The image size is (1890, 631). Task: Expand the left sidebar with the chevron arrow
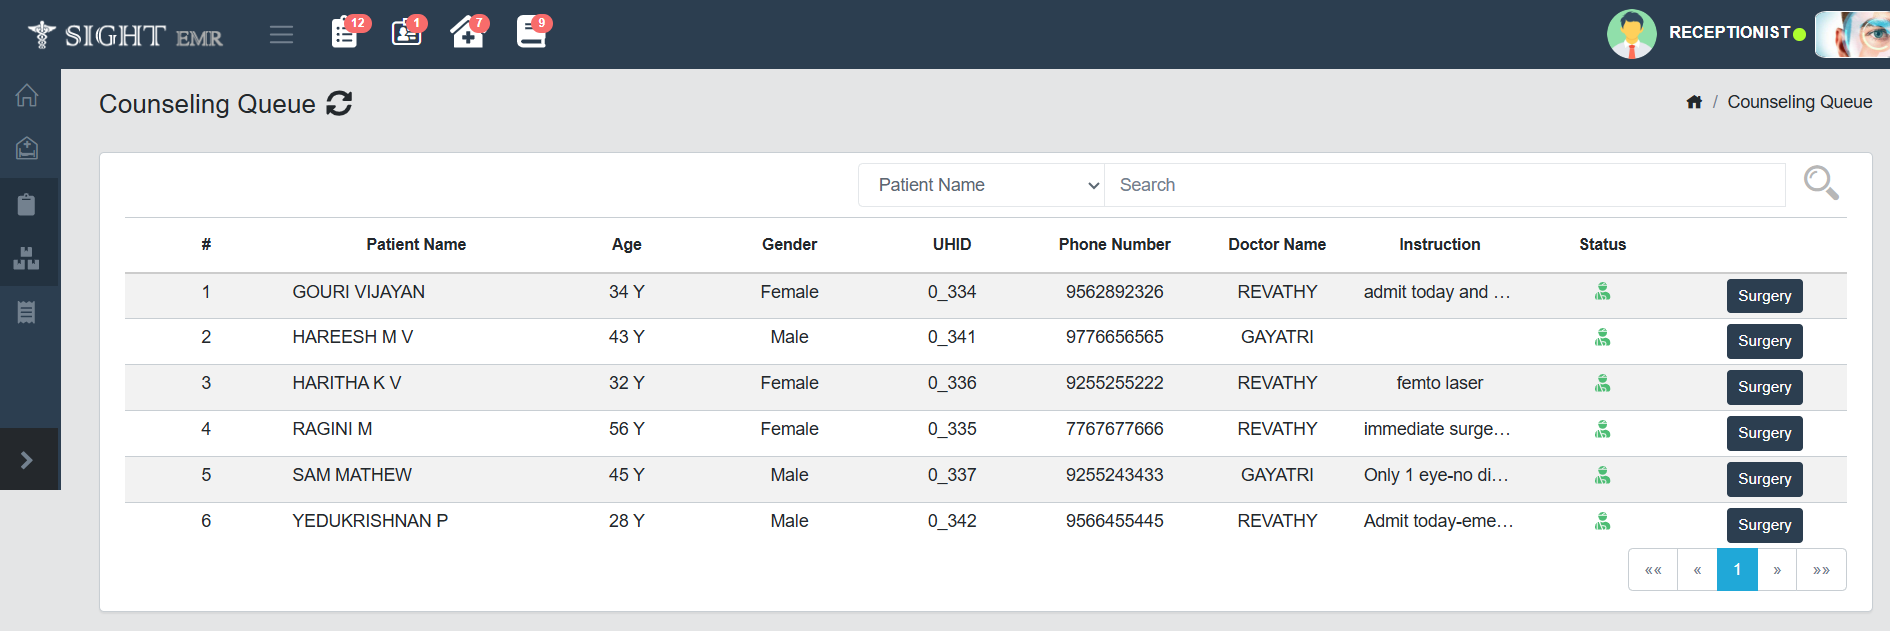click(27, 460)
